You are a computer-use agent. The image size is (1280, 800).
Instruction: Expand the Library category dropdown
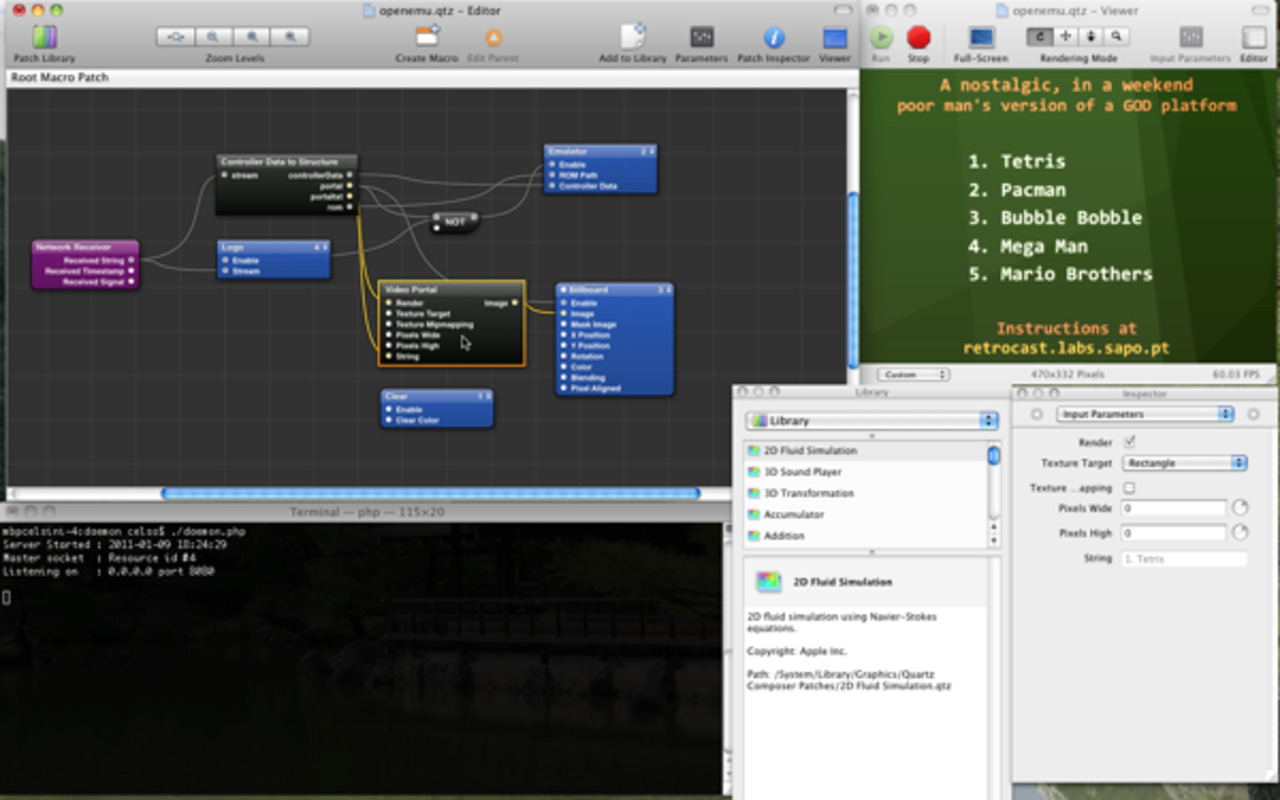pos(872,421)
